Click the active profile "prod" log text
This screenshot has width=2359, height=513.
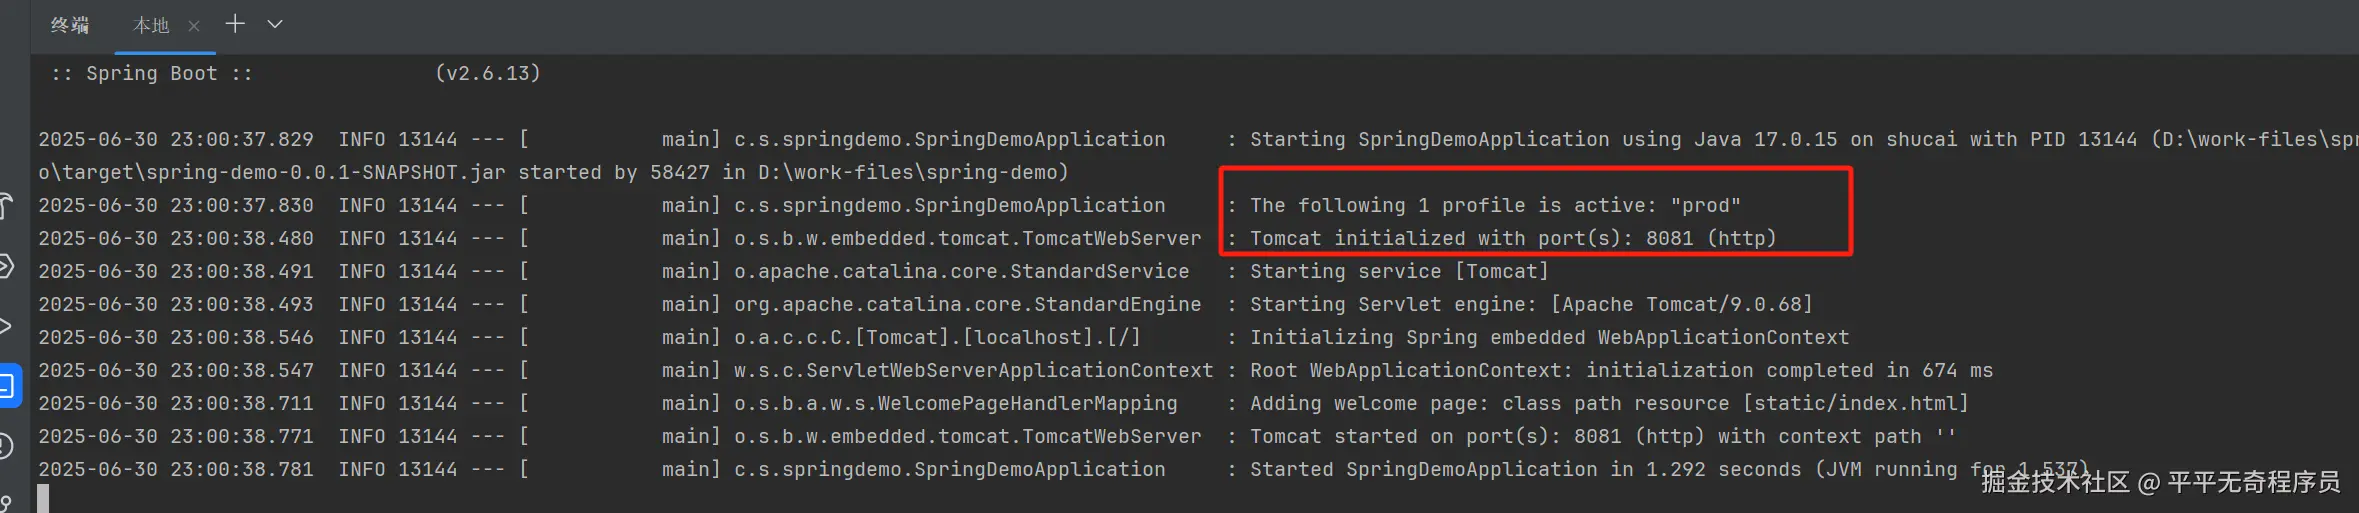tap(1495, 205)
